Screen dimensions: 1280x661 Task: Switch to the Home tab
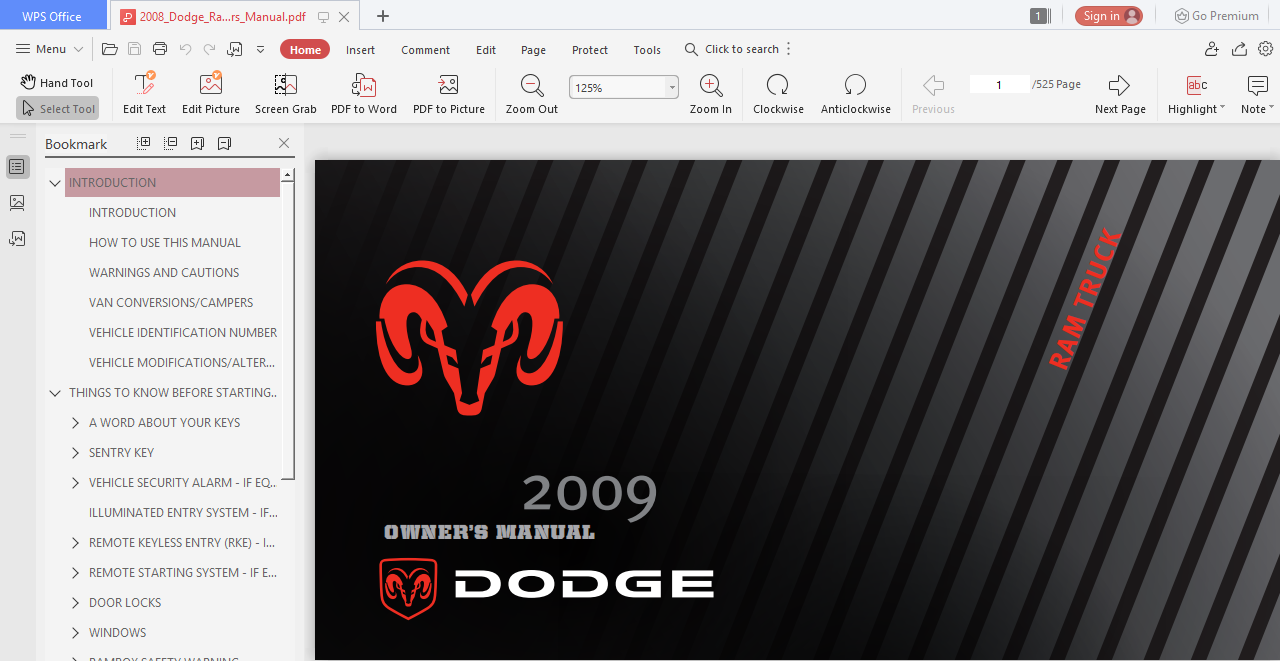click(x=305, y=49)
